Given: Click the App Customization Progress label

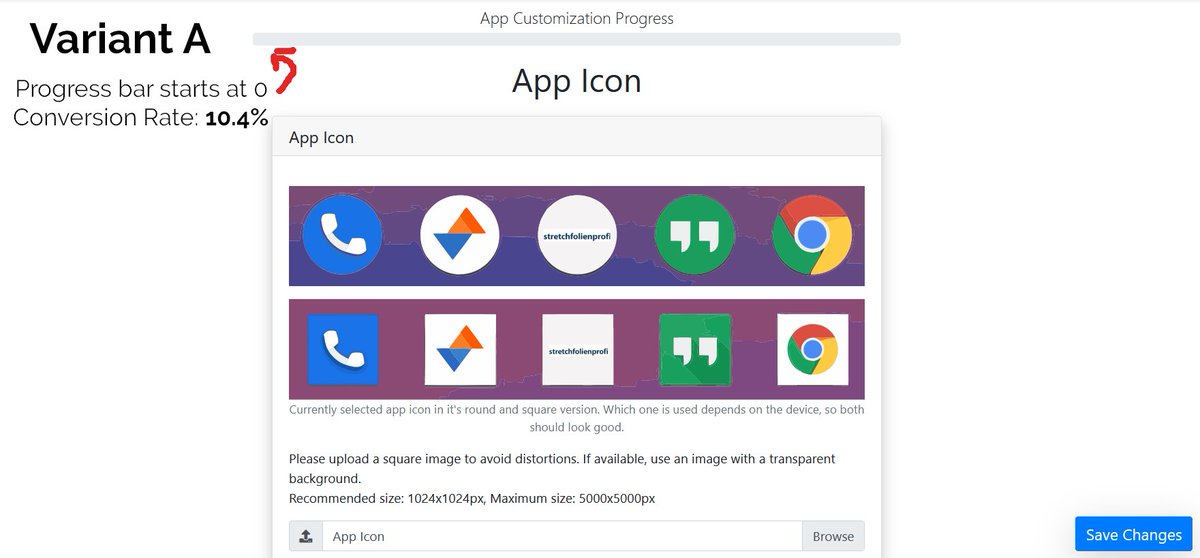Looking at the screenshot, I should [x=577, y=18].
